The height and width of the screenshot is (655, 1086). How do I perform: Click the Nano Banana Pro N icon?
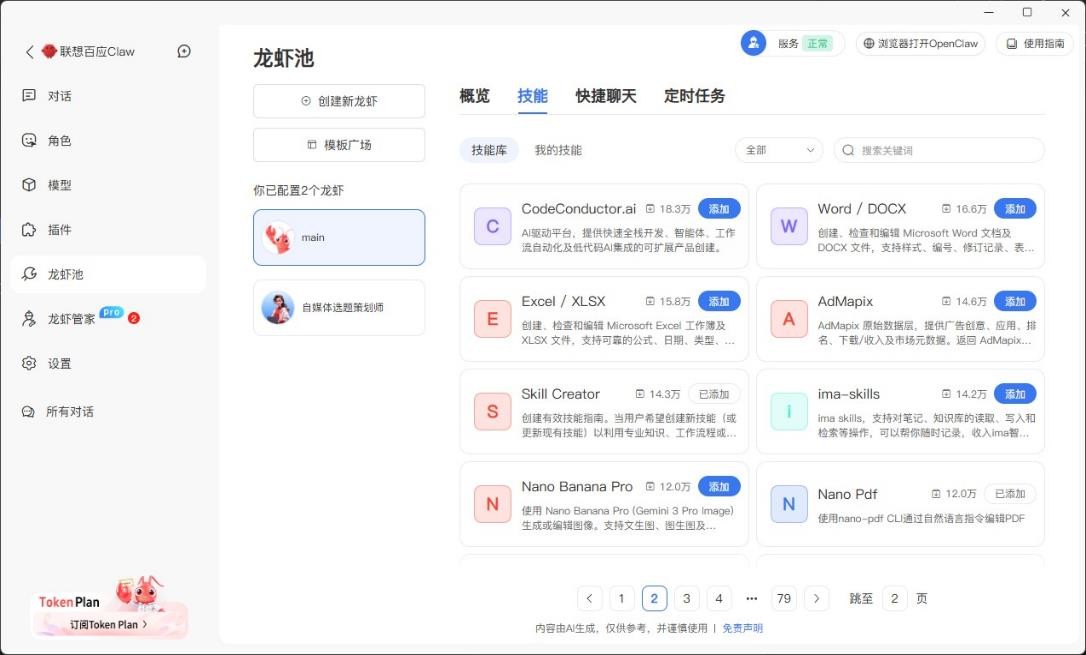click(x=492, y=503)
